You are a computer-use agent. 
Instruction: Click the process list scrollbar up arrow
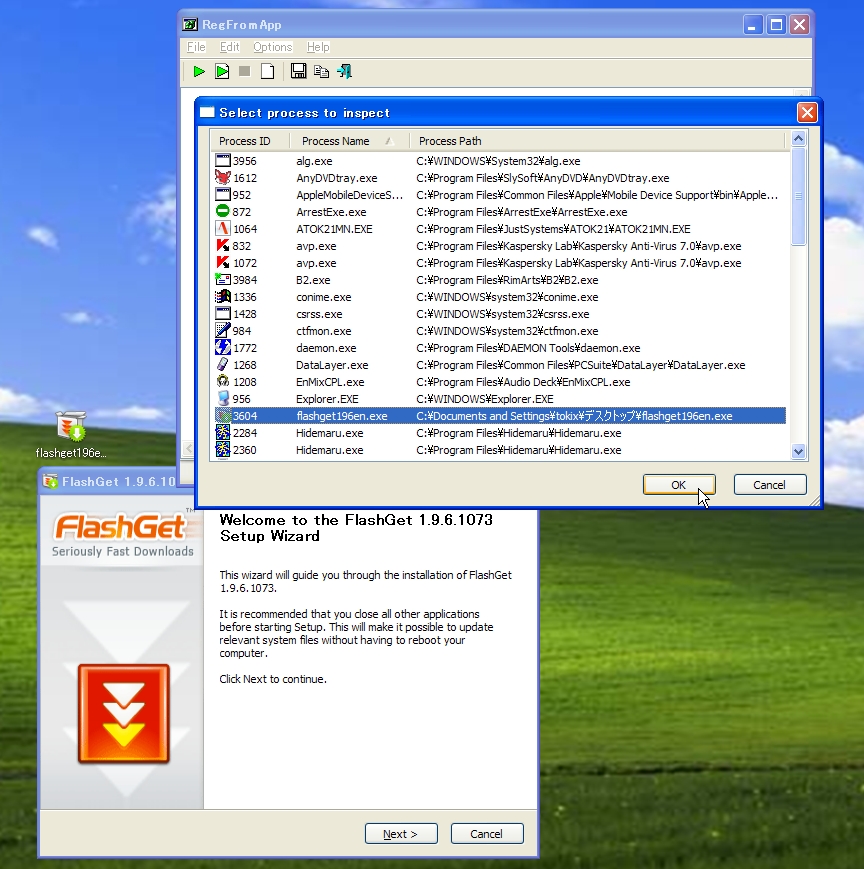click(799, 139)
